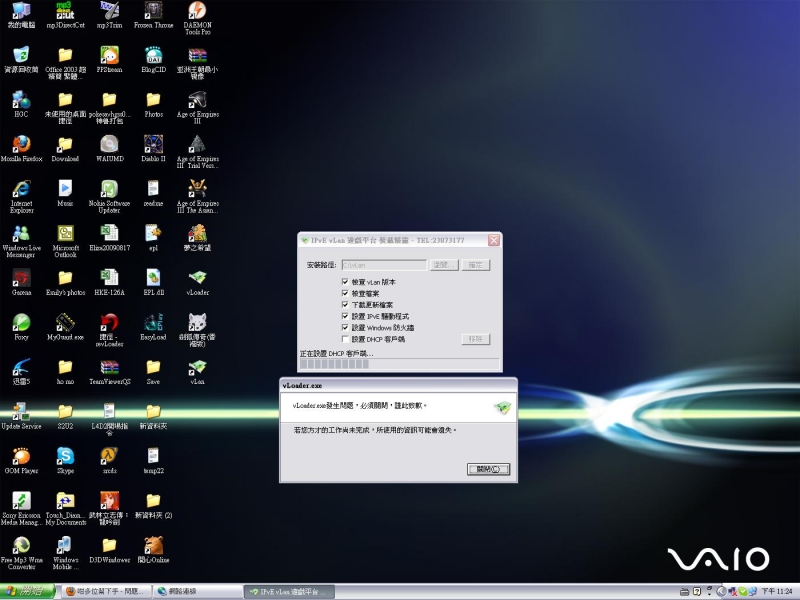800x600 pixels.
Task: Toggle the 下載更新檔案 checkbox
Action: pos(346,305)
